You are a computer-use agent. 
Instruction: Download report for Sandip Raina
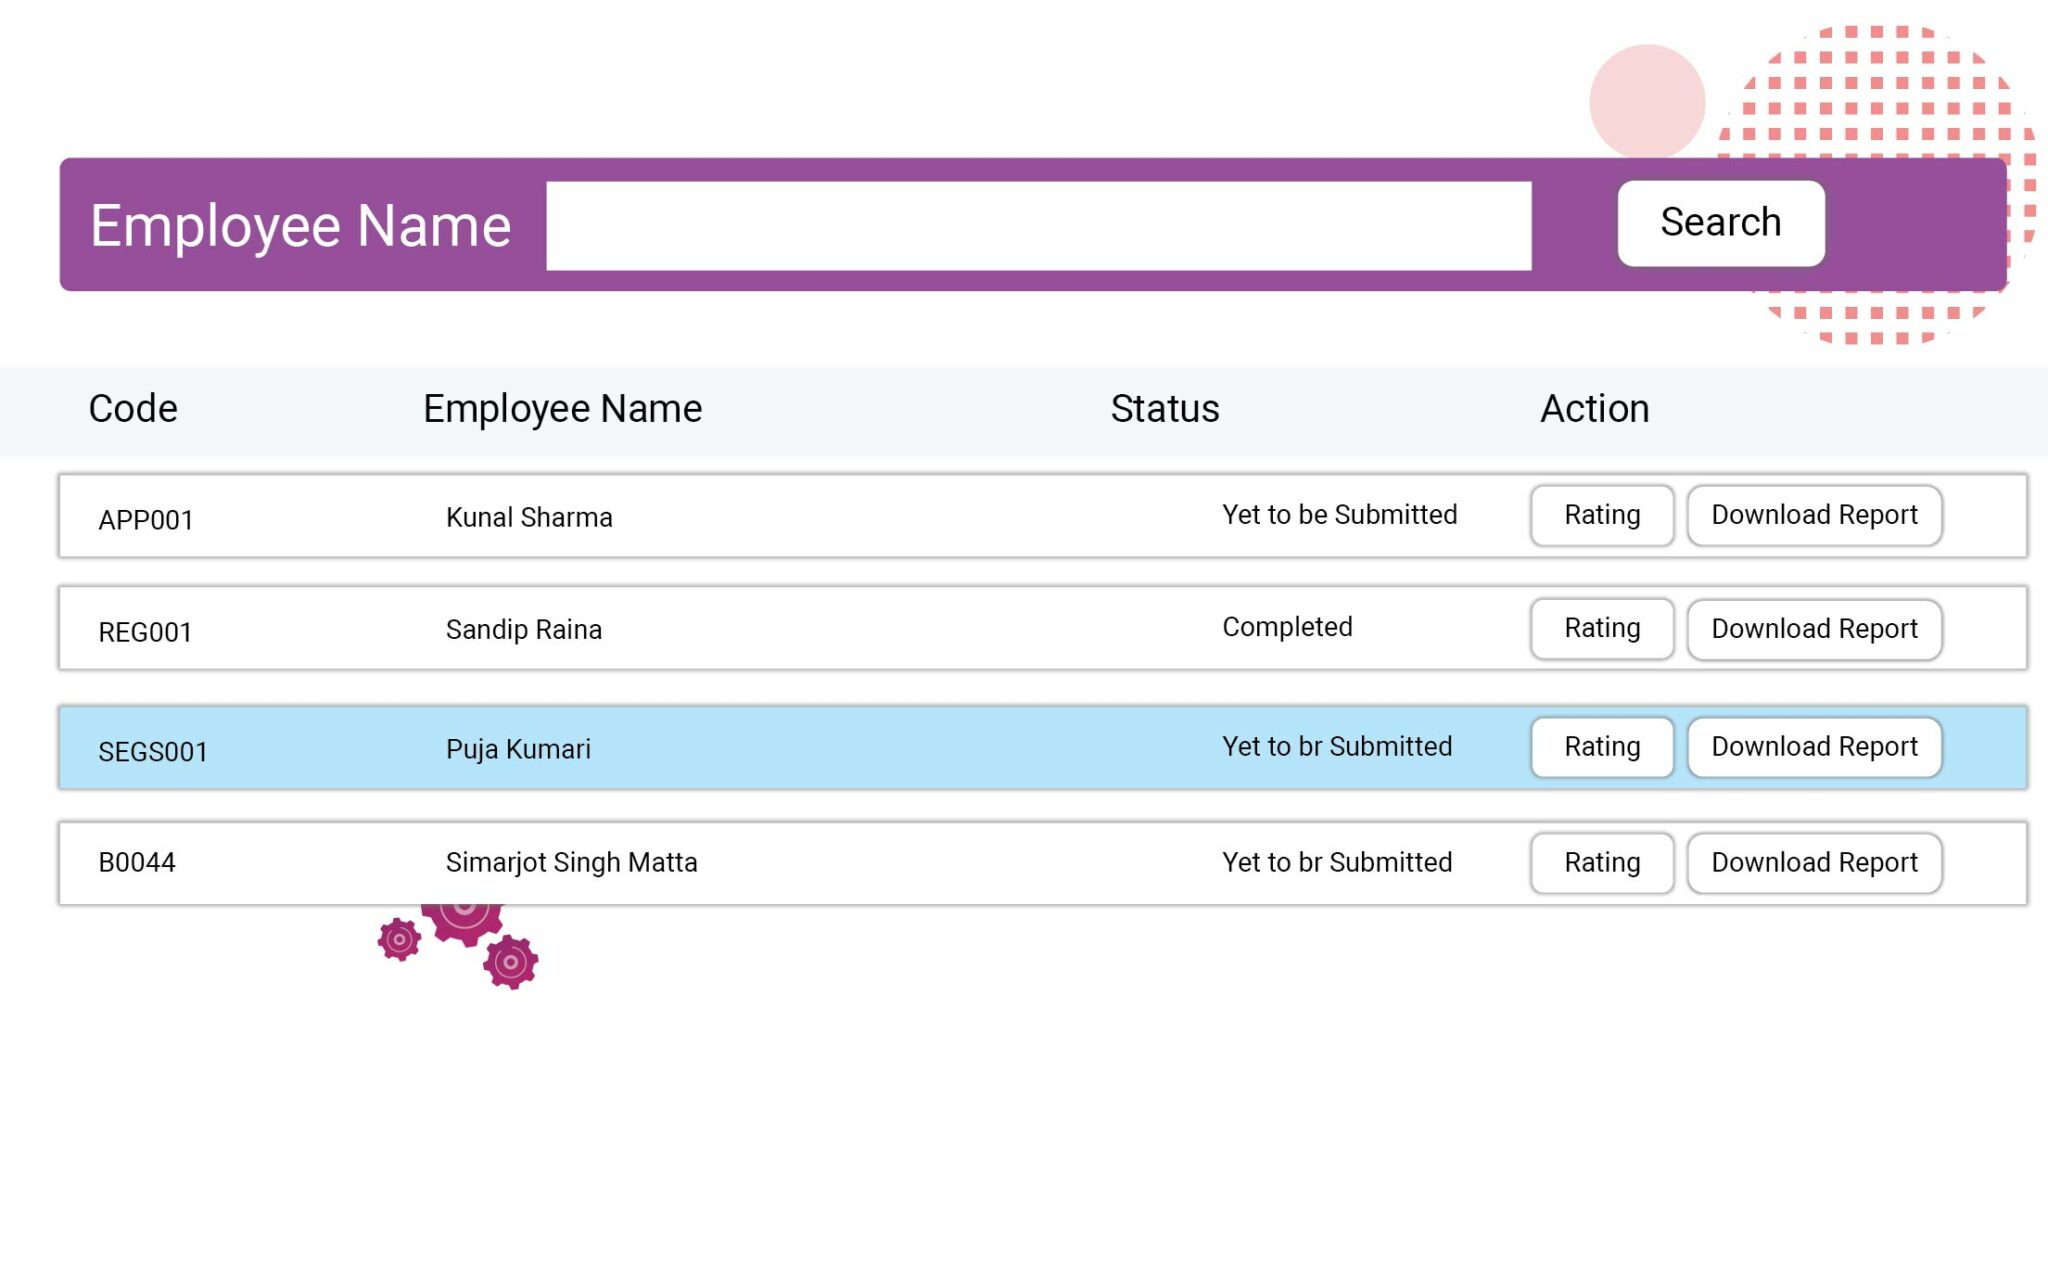click(x=1814, y=629)
